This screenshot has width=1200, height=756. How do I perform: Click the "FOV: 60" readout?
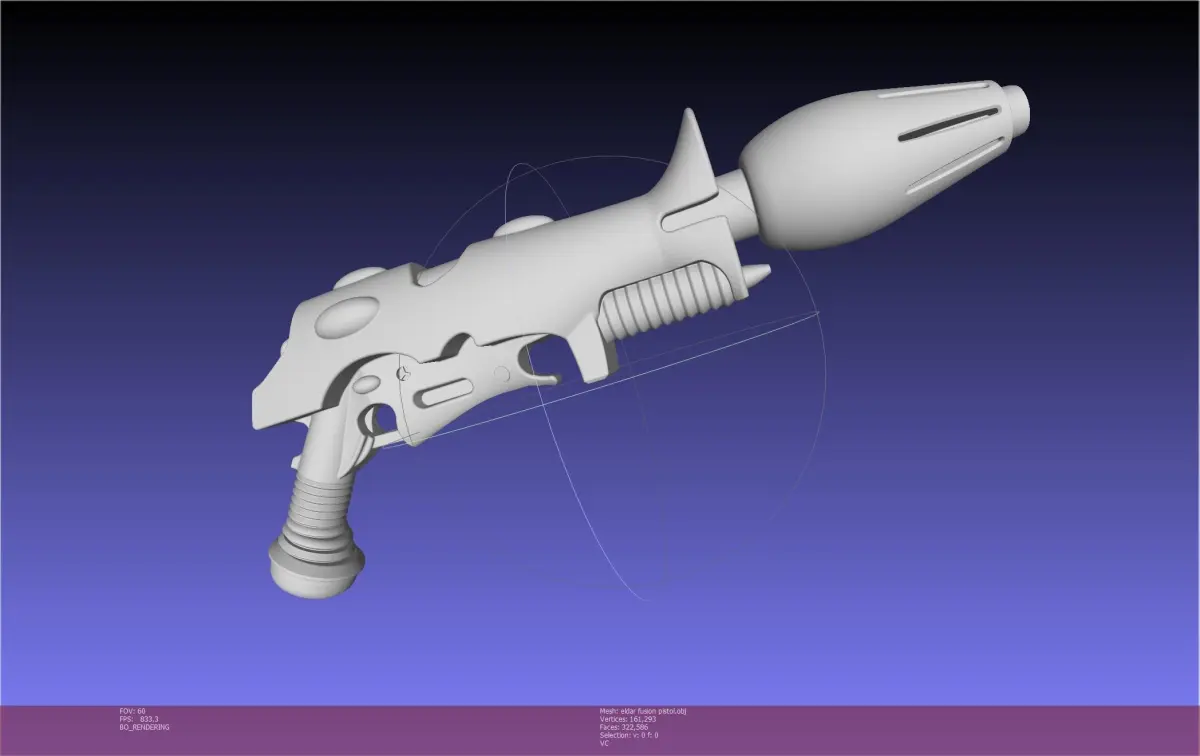tap(132, 711)
